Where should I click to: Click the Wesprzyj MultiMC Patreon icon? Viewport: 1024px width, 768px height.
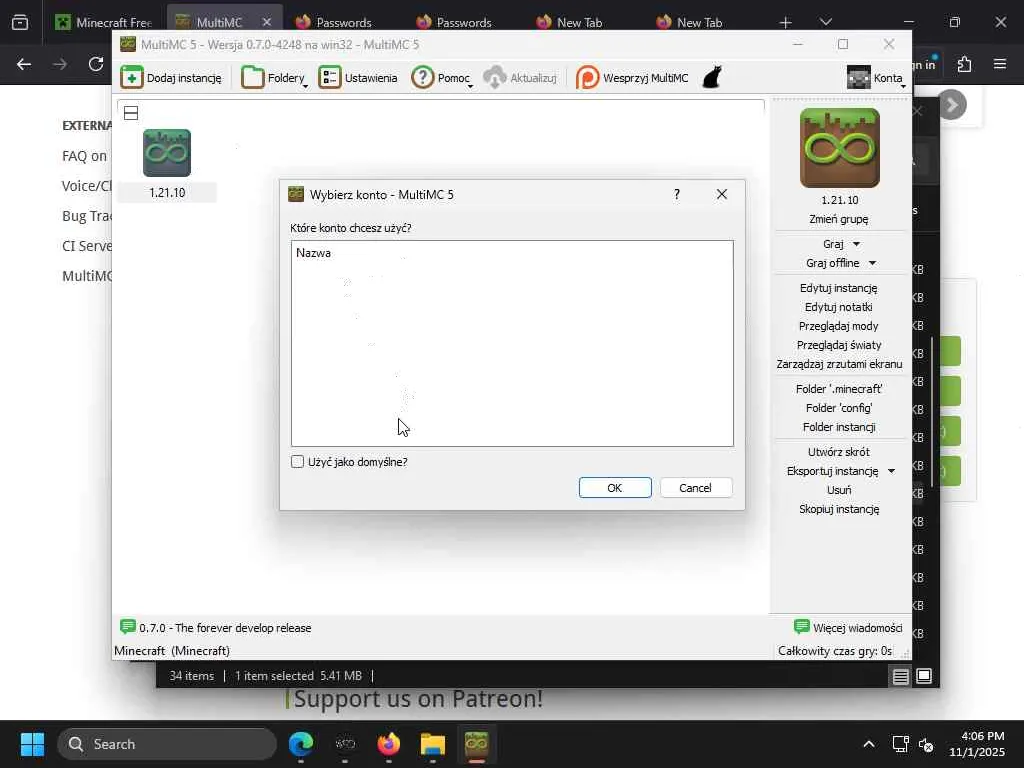point(587,78)
